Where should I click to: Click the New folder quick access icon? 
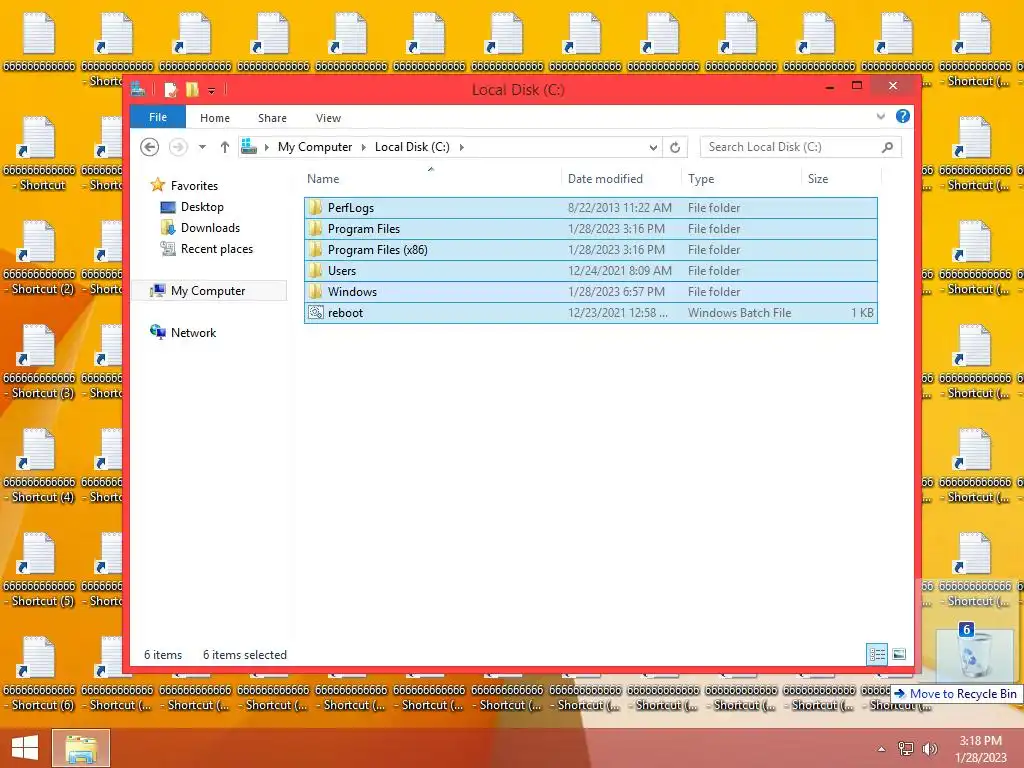point(192,89)
